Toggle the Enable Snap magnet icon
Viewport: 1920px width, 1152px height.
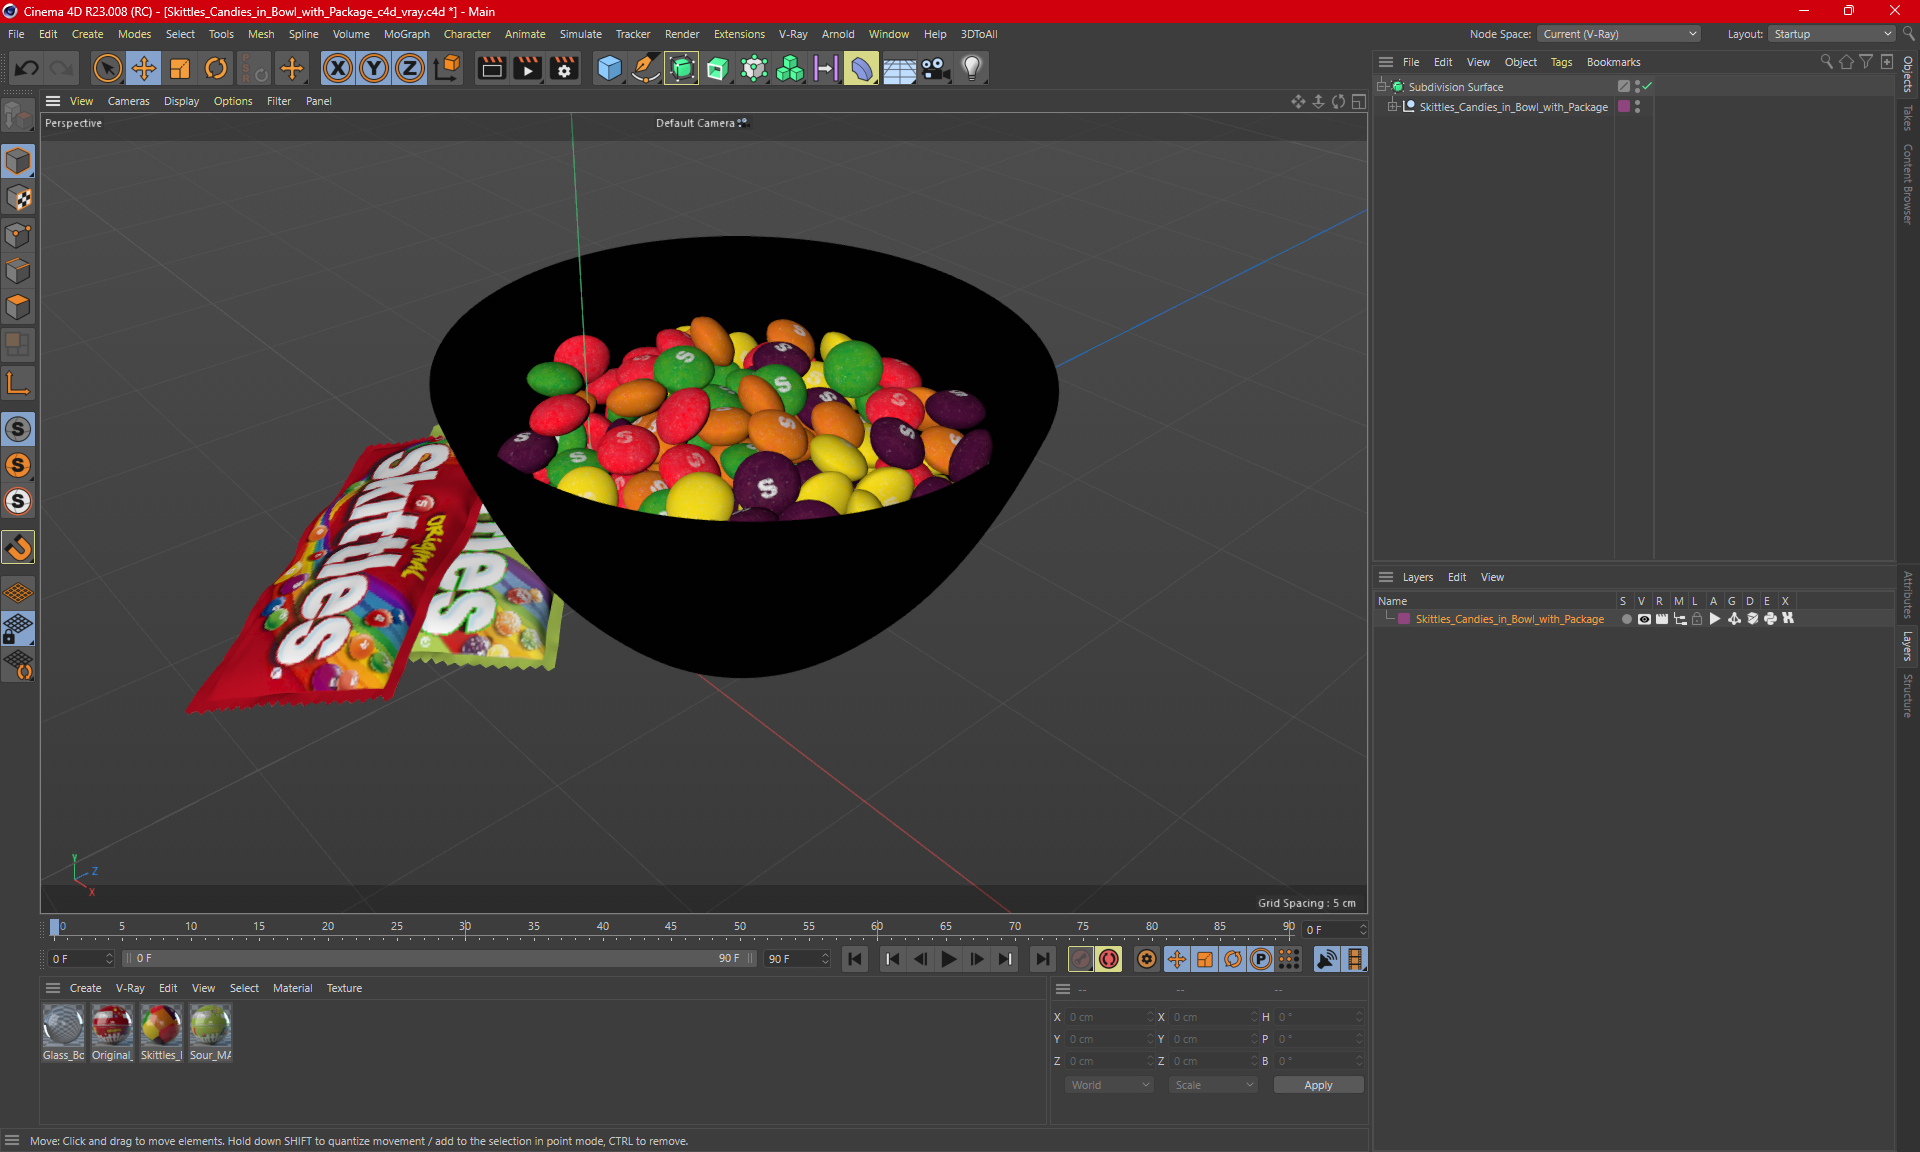[x=18, y=548]
